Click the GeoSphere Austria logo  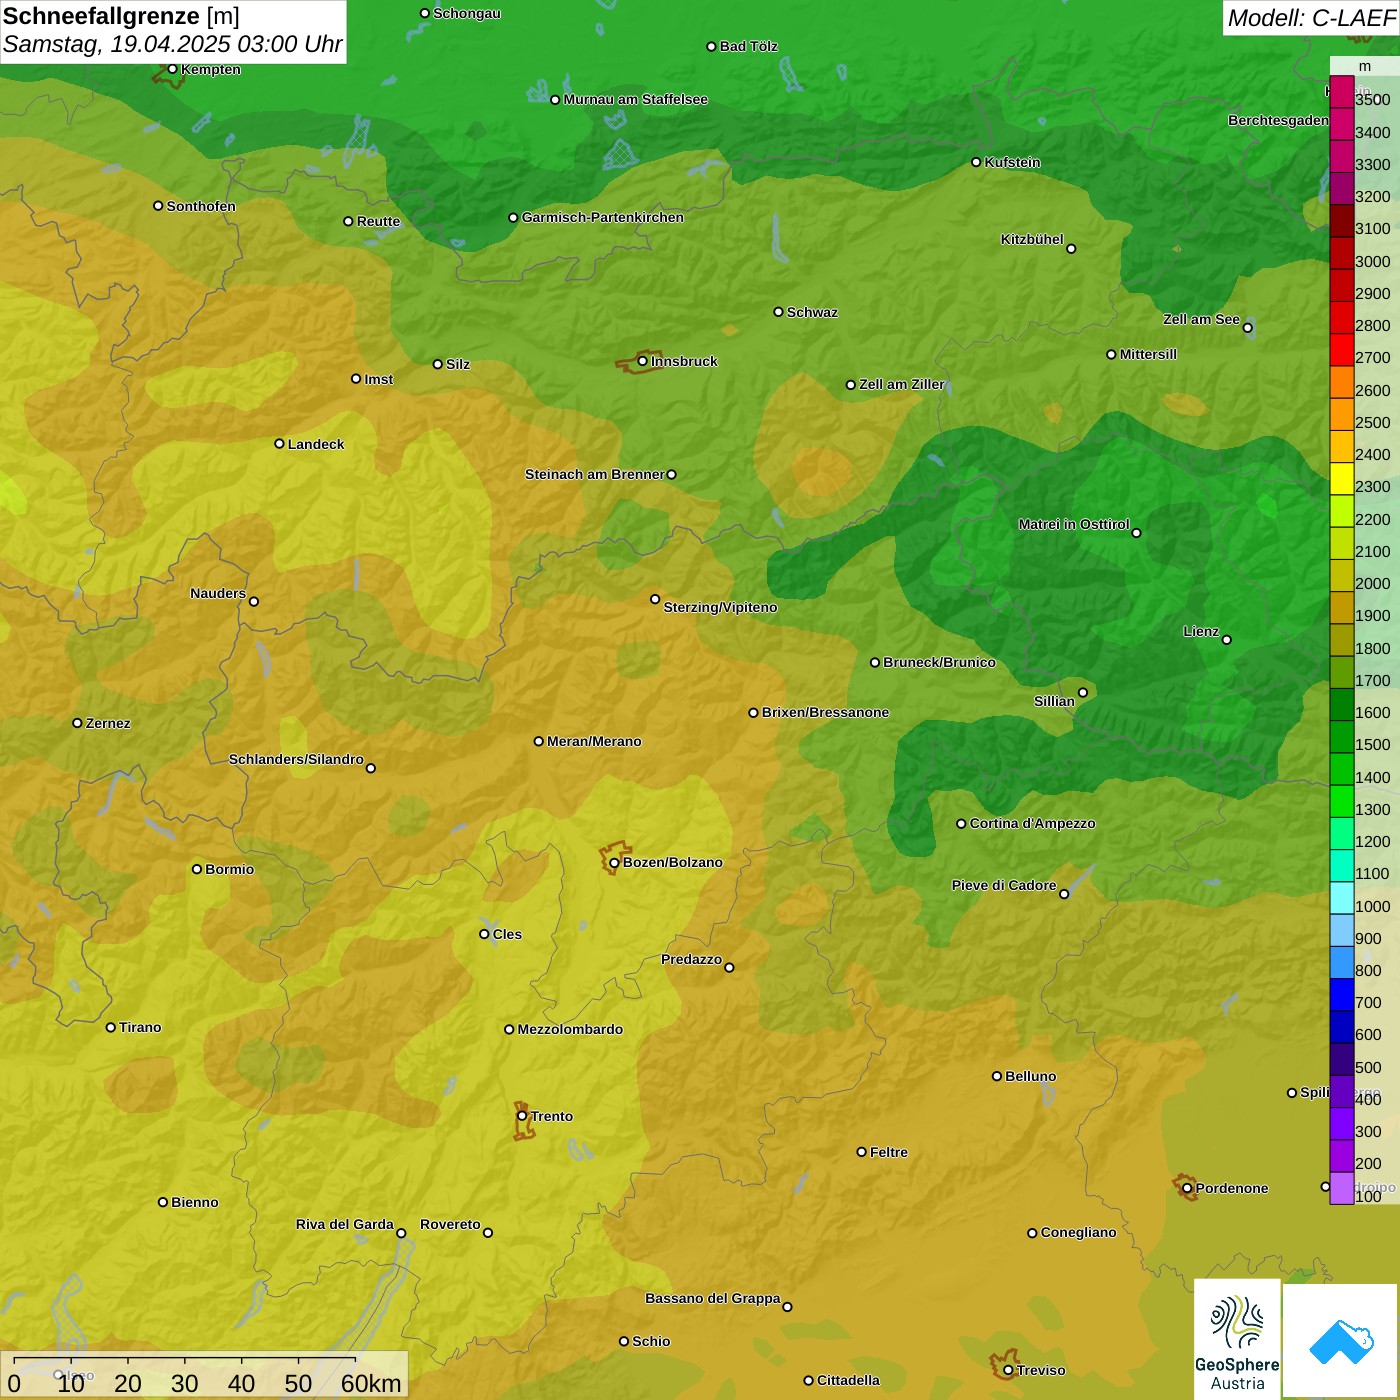[x=1237, y=1338]
